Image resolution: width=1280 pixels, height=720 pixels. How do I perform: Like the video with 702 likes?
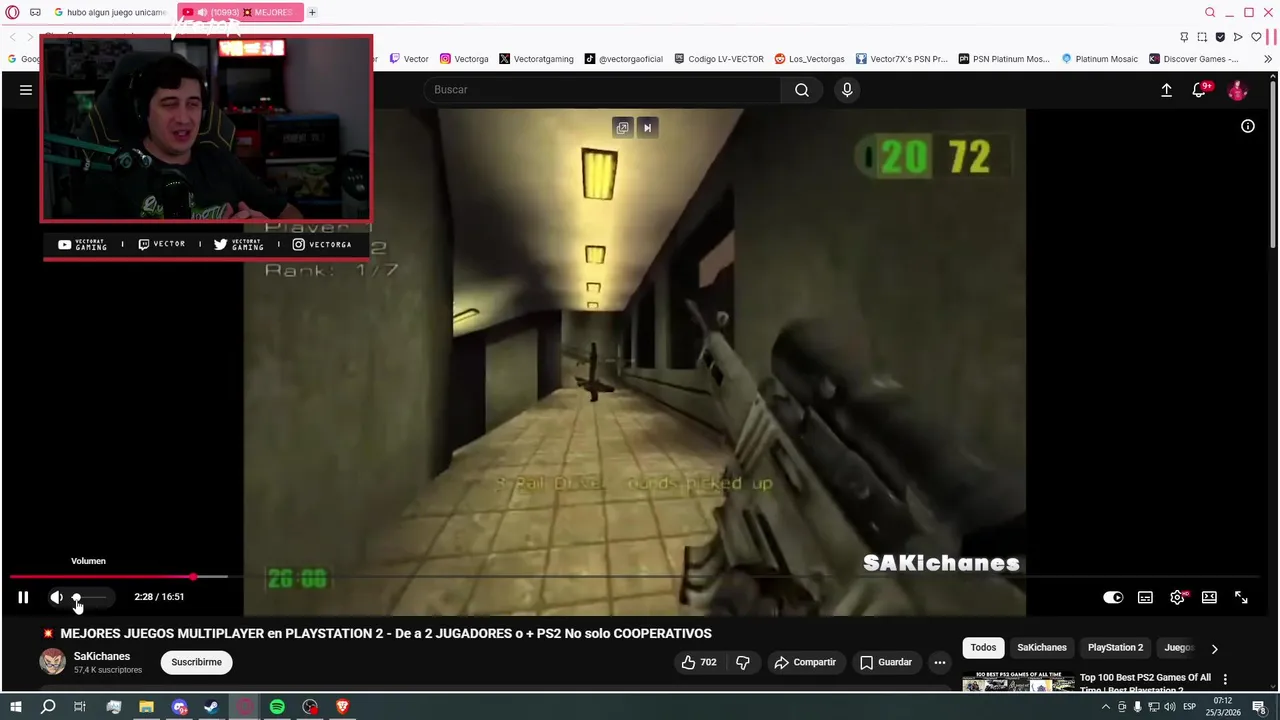pyautogui.click(x=698, y=662)
